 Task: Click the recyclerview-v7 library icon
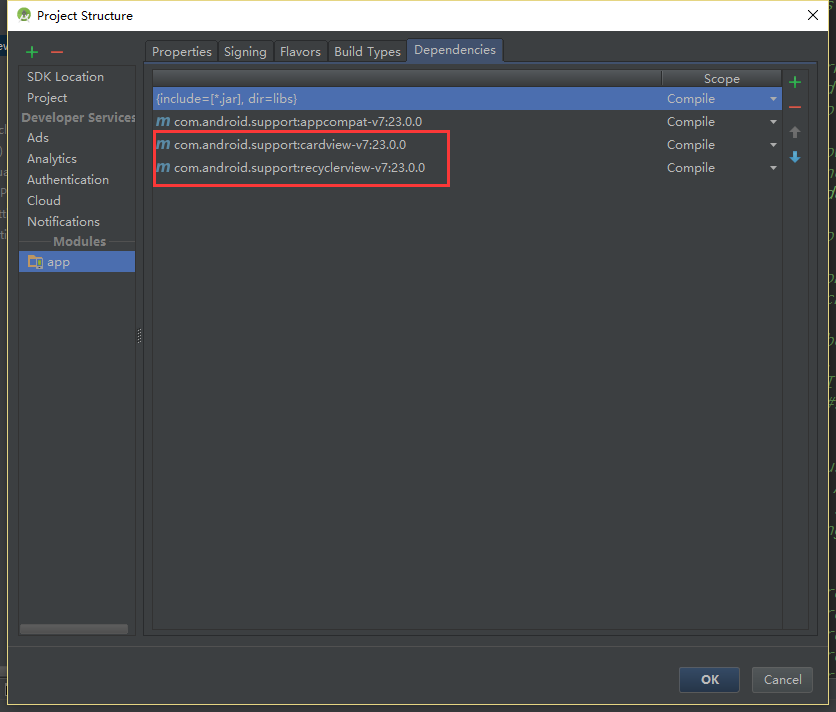[x=163, y=168]
